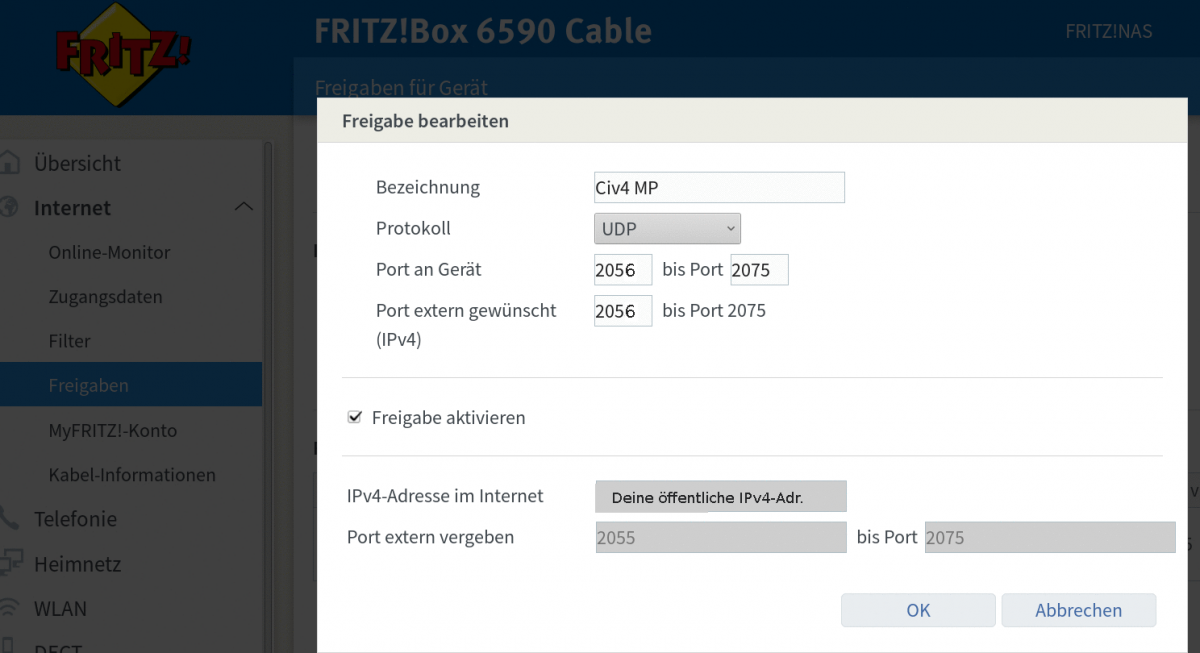Click the Port extern gewünscht field

pyautogui.click(x=622, y=311)
